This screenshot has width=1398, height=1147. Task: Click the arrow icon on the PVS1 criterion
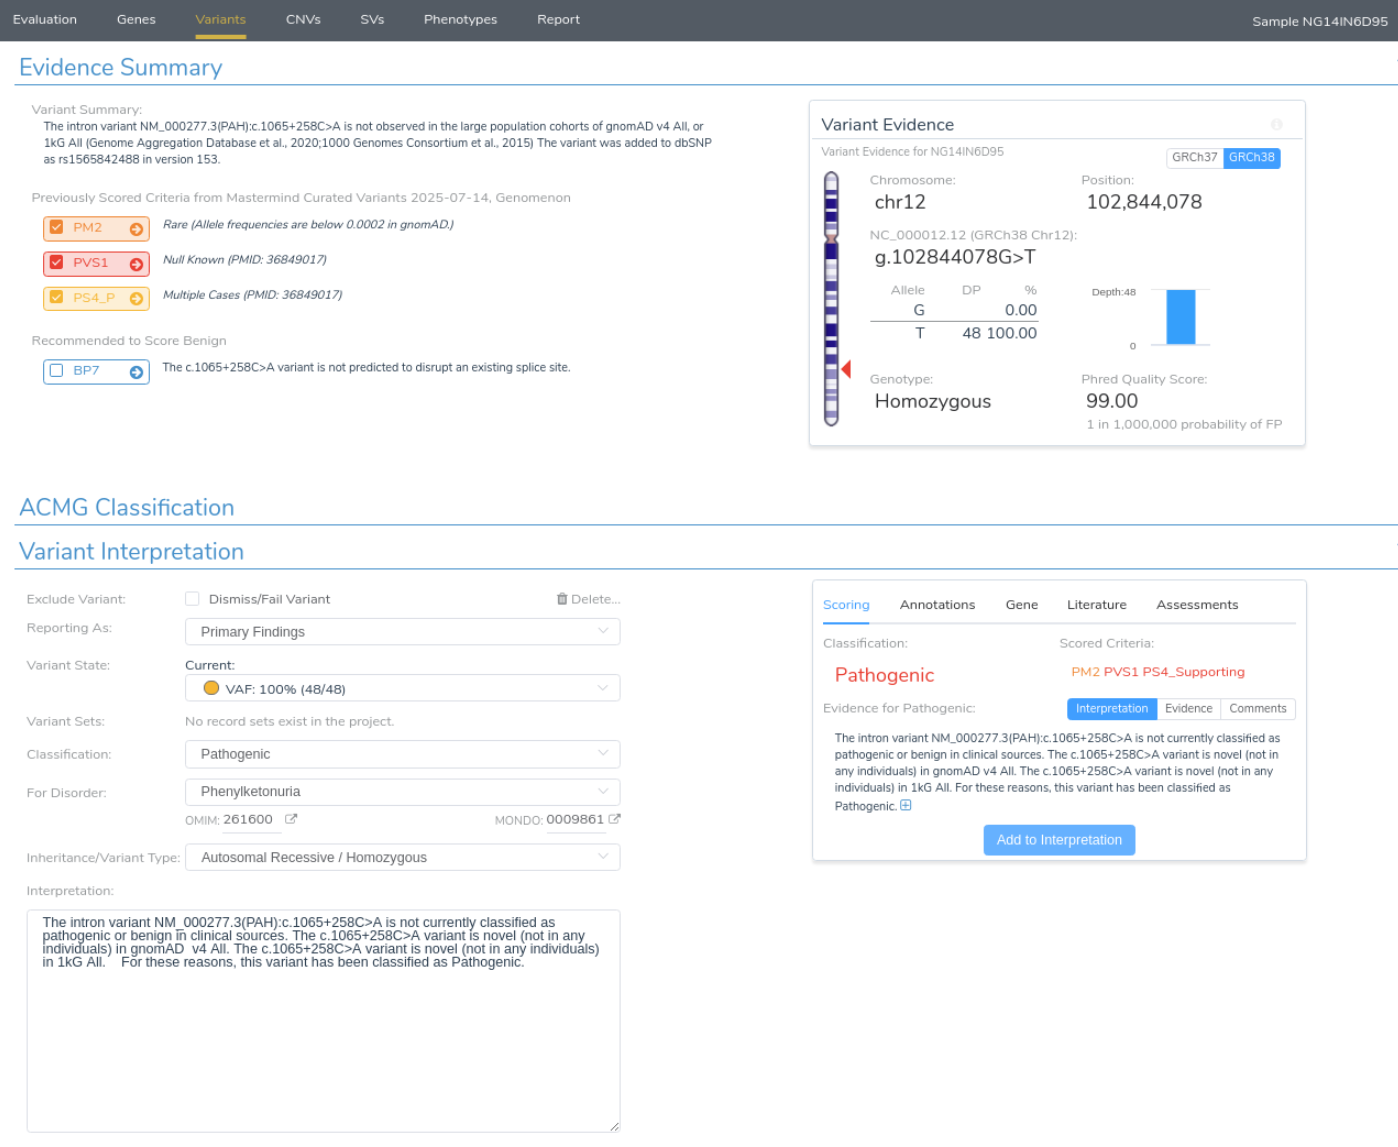pos(136,264)
